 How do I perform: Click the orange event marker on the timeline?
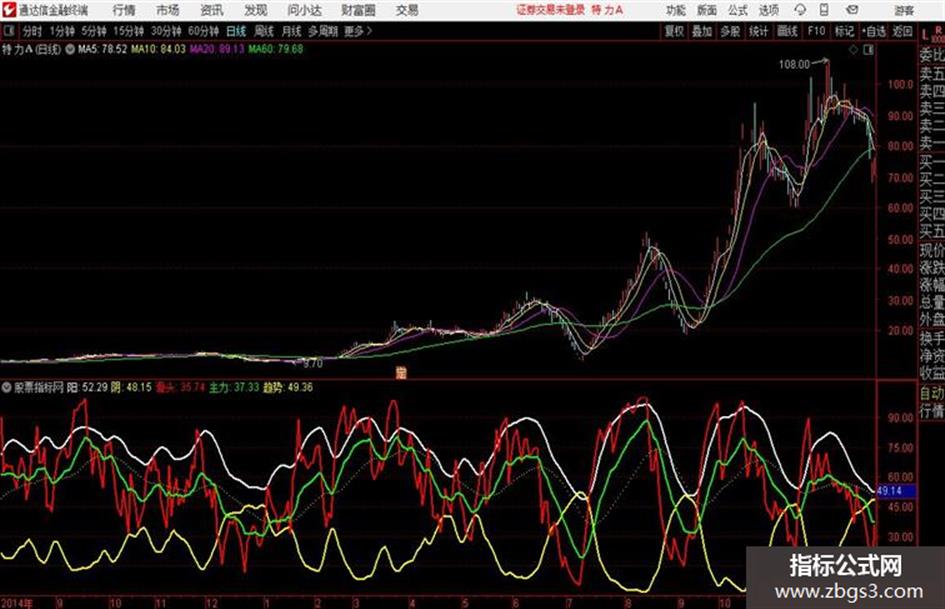[x=401, y=372]
